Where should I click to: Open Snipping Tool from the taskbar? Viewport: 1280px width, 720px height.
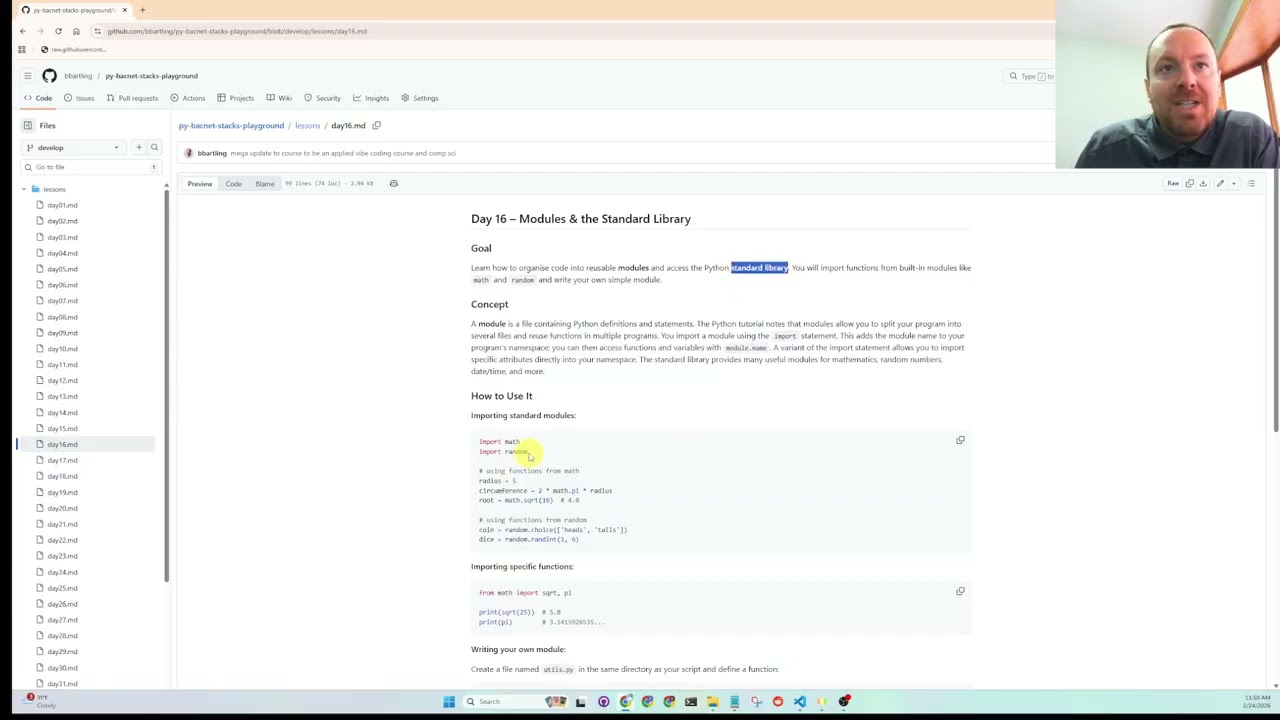tap(756, 701)
